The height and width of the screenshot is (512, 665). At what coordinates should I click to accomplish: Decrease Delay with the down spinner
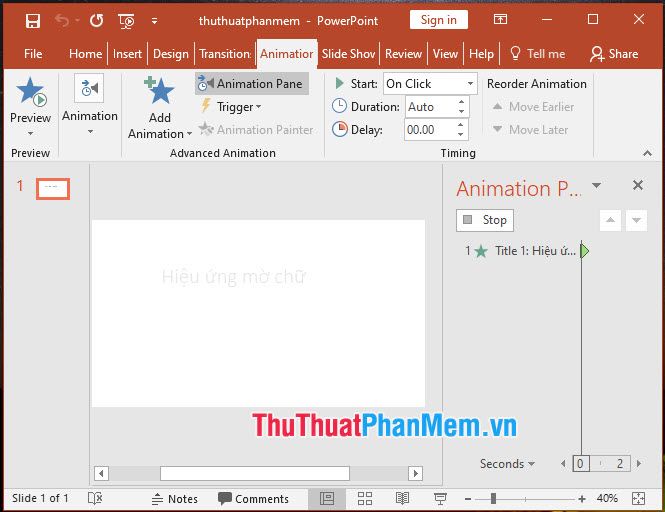461,134
